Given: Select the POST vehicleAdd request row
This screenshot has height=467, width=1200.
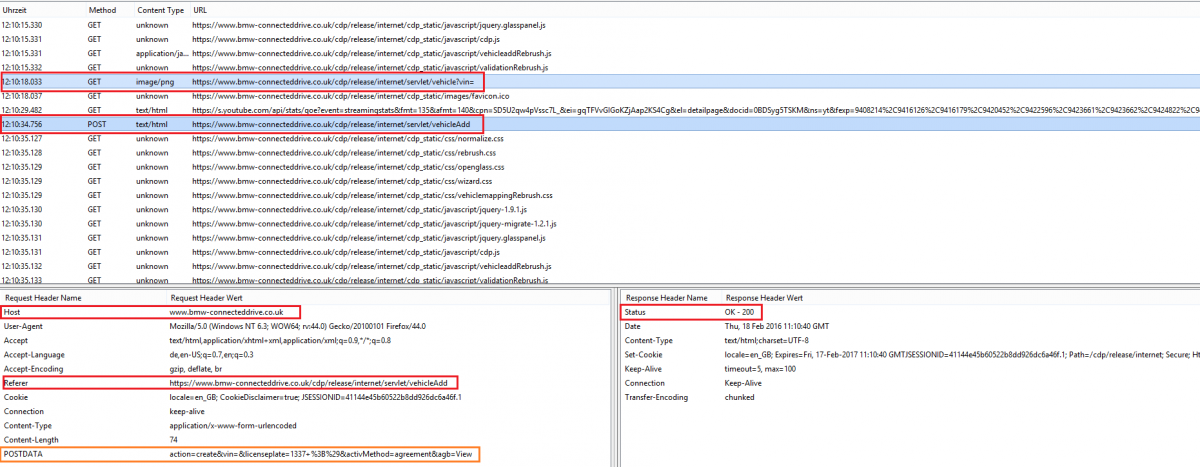Looking at the screenshot, I should tap(600, 124).
